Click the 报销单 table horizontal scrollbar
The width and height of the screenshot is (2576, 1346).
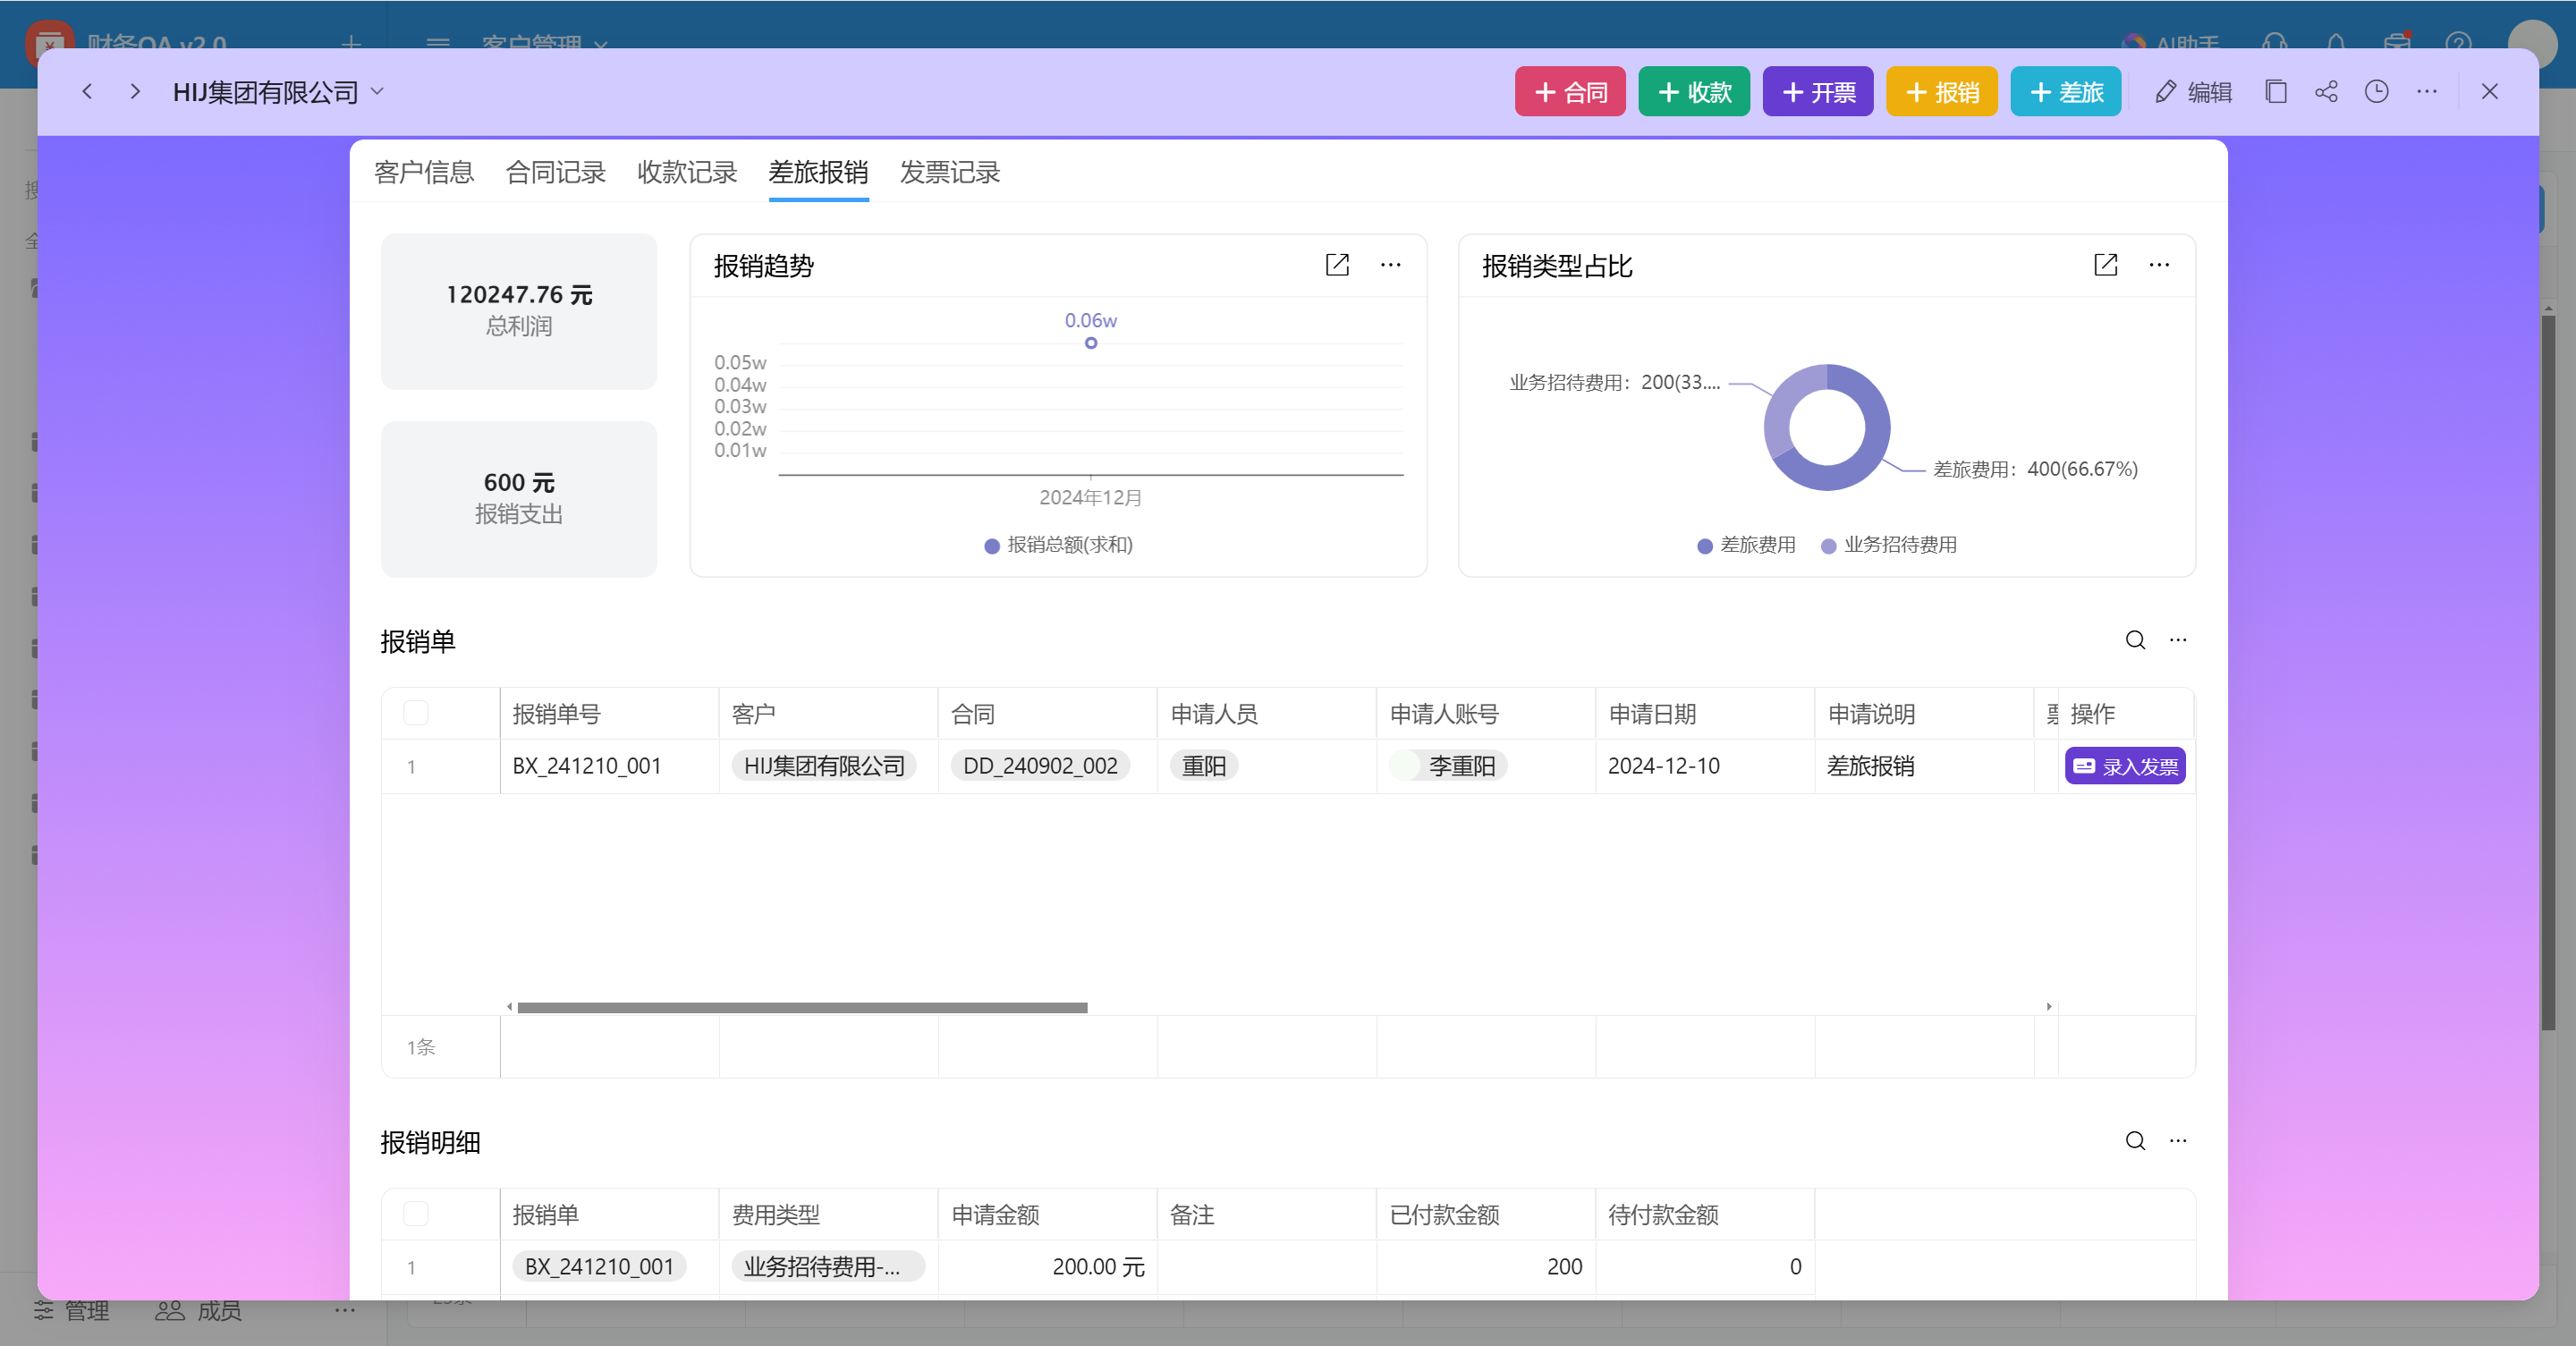802,1007
